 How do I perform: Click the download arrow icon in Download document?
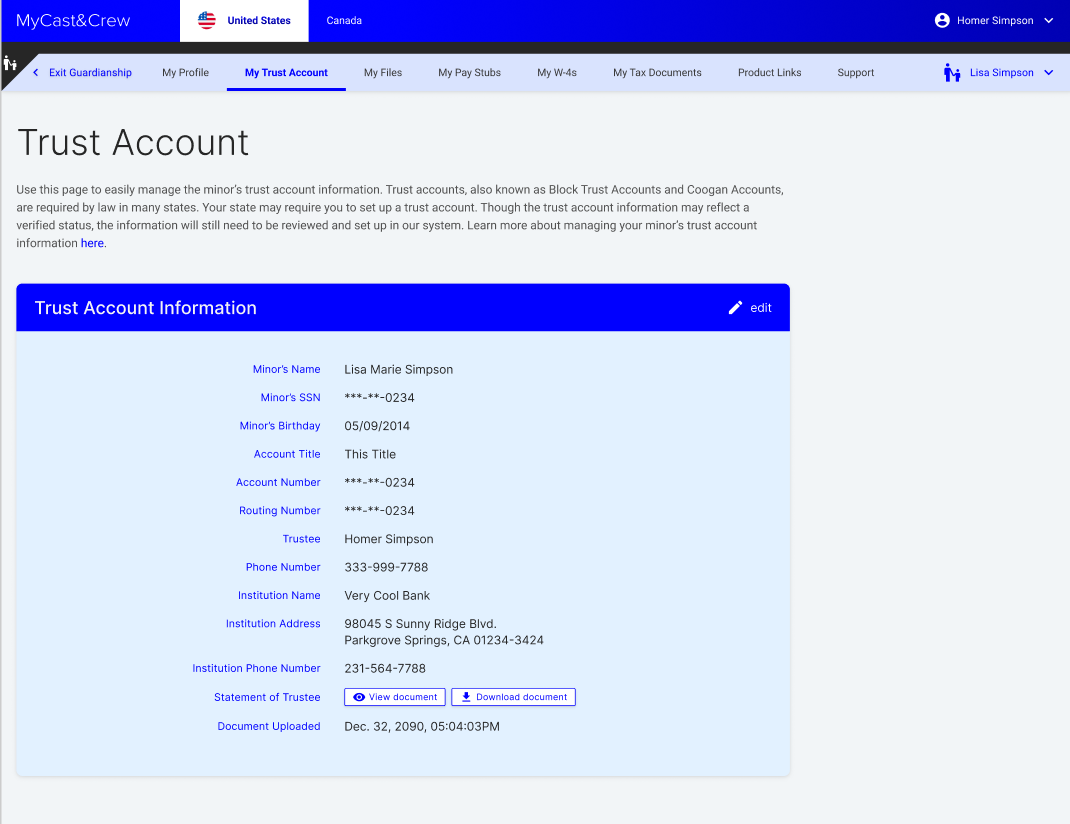point(466,697)
